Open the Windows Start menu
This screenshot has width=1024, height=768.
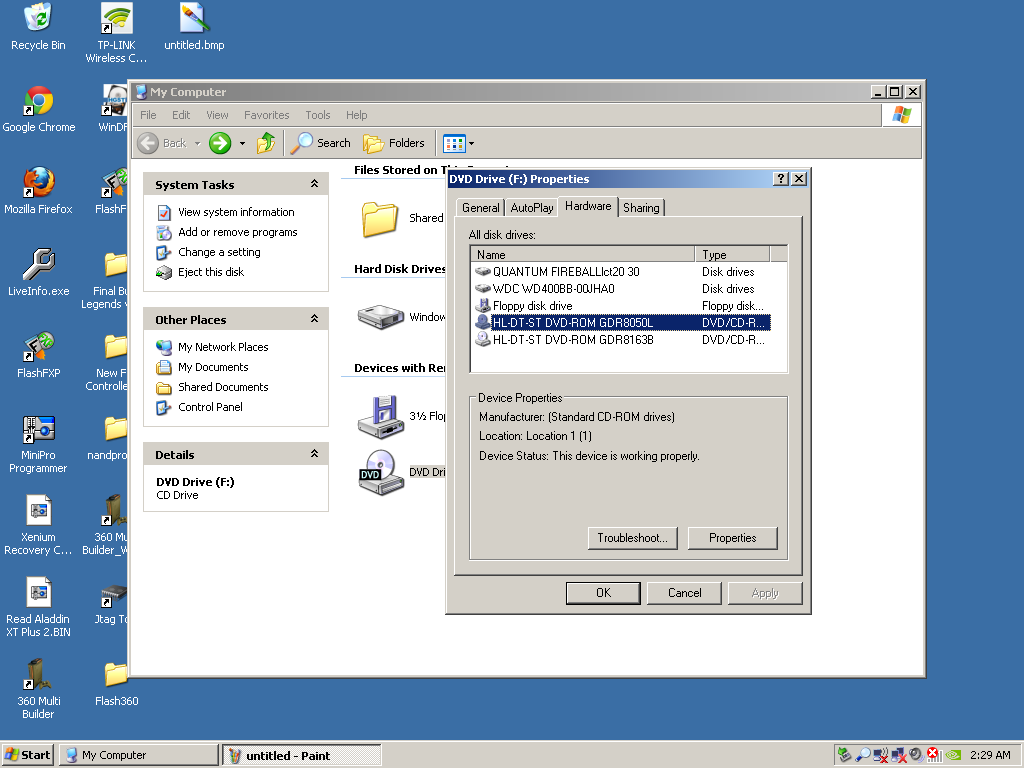tap(27, 755)
